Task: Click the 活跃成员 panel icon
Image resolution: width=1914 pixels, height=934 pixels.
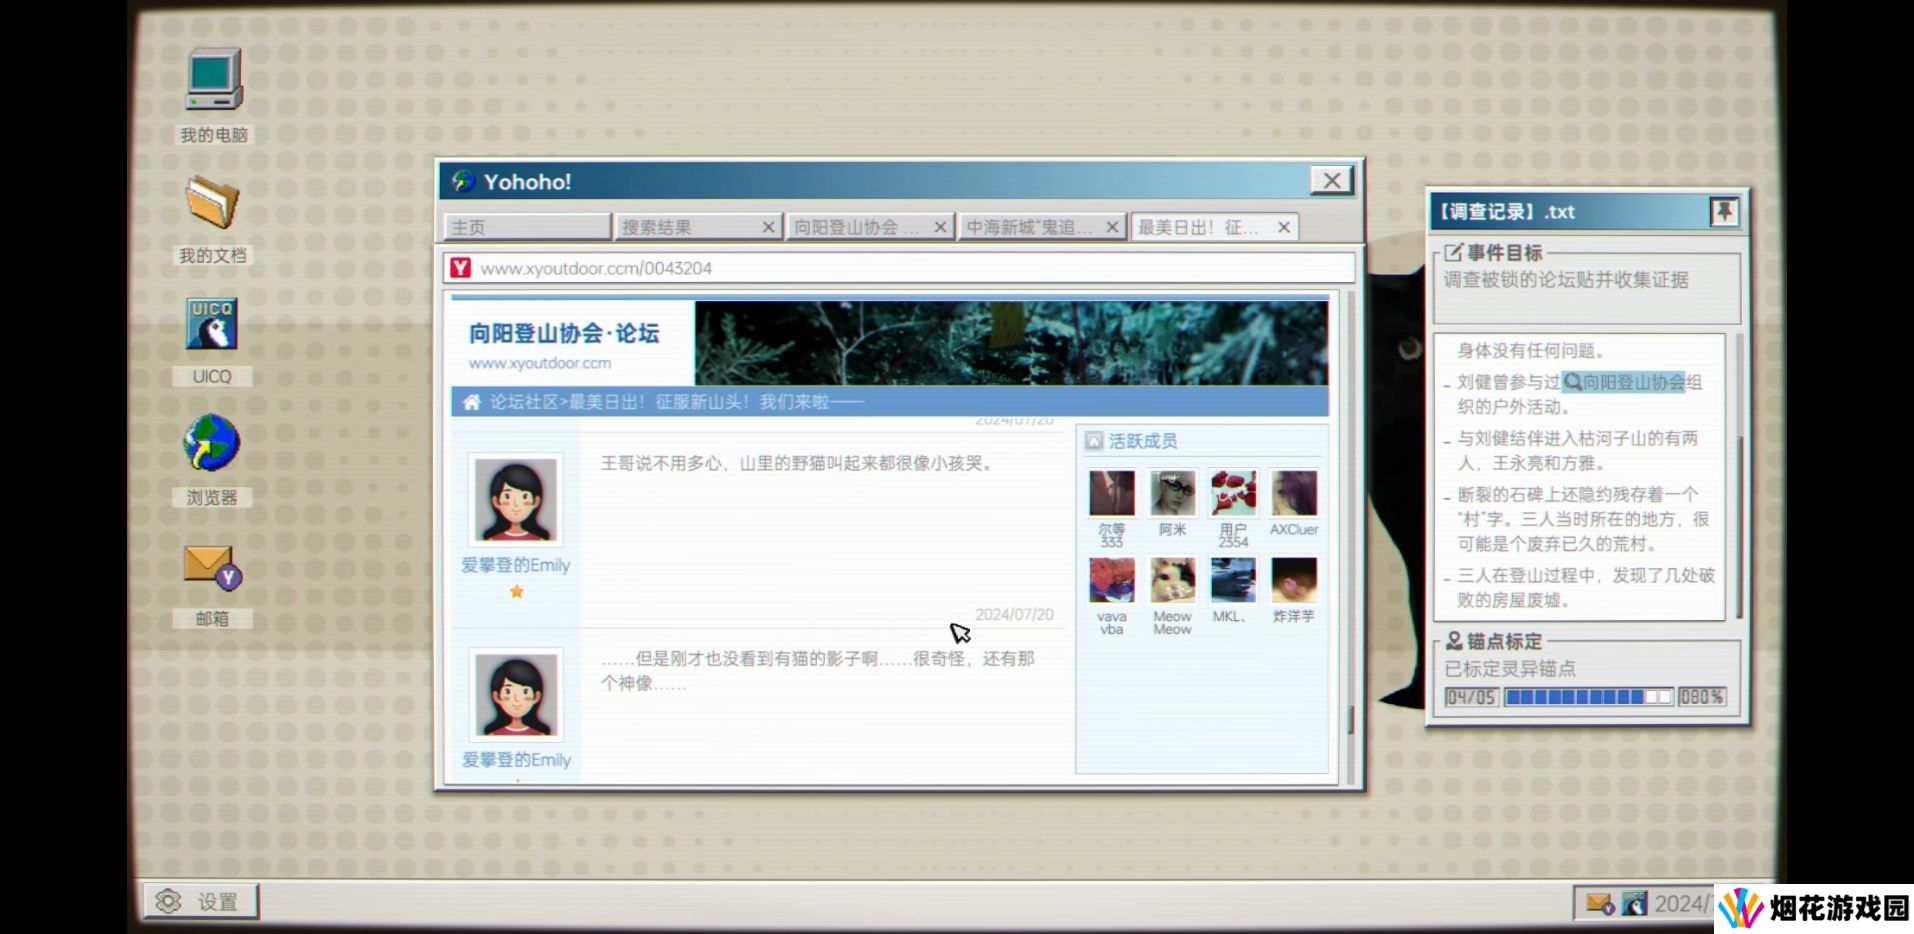Action: coord(1094,441)
